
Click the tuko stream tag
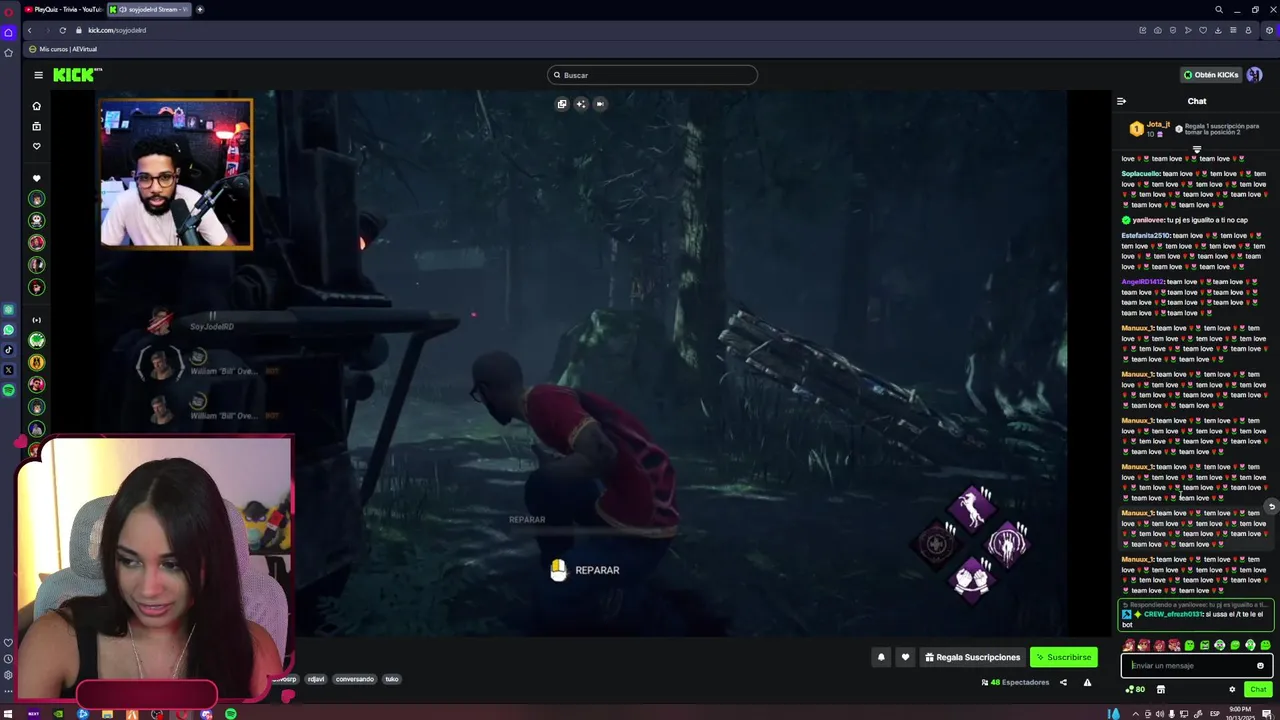point(392,679)
